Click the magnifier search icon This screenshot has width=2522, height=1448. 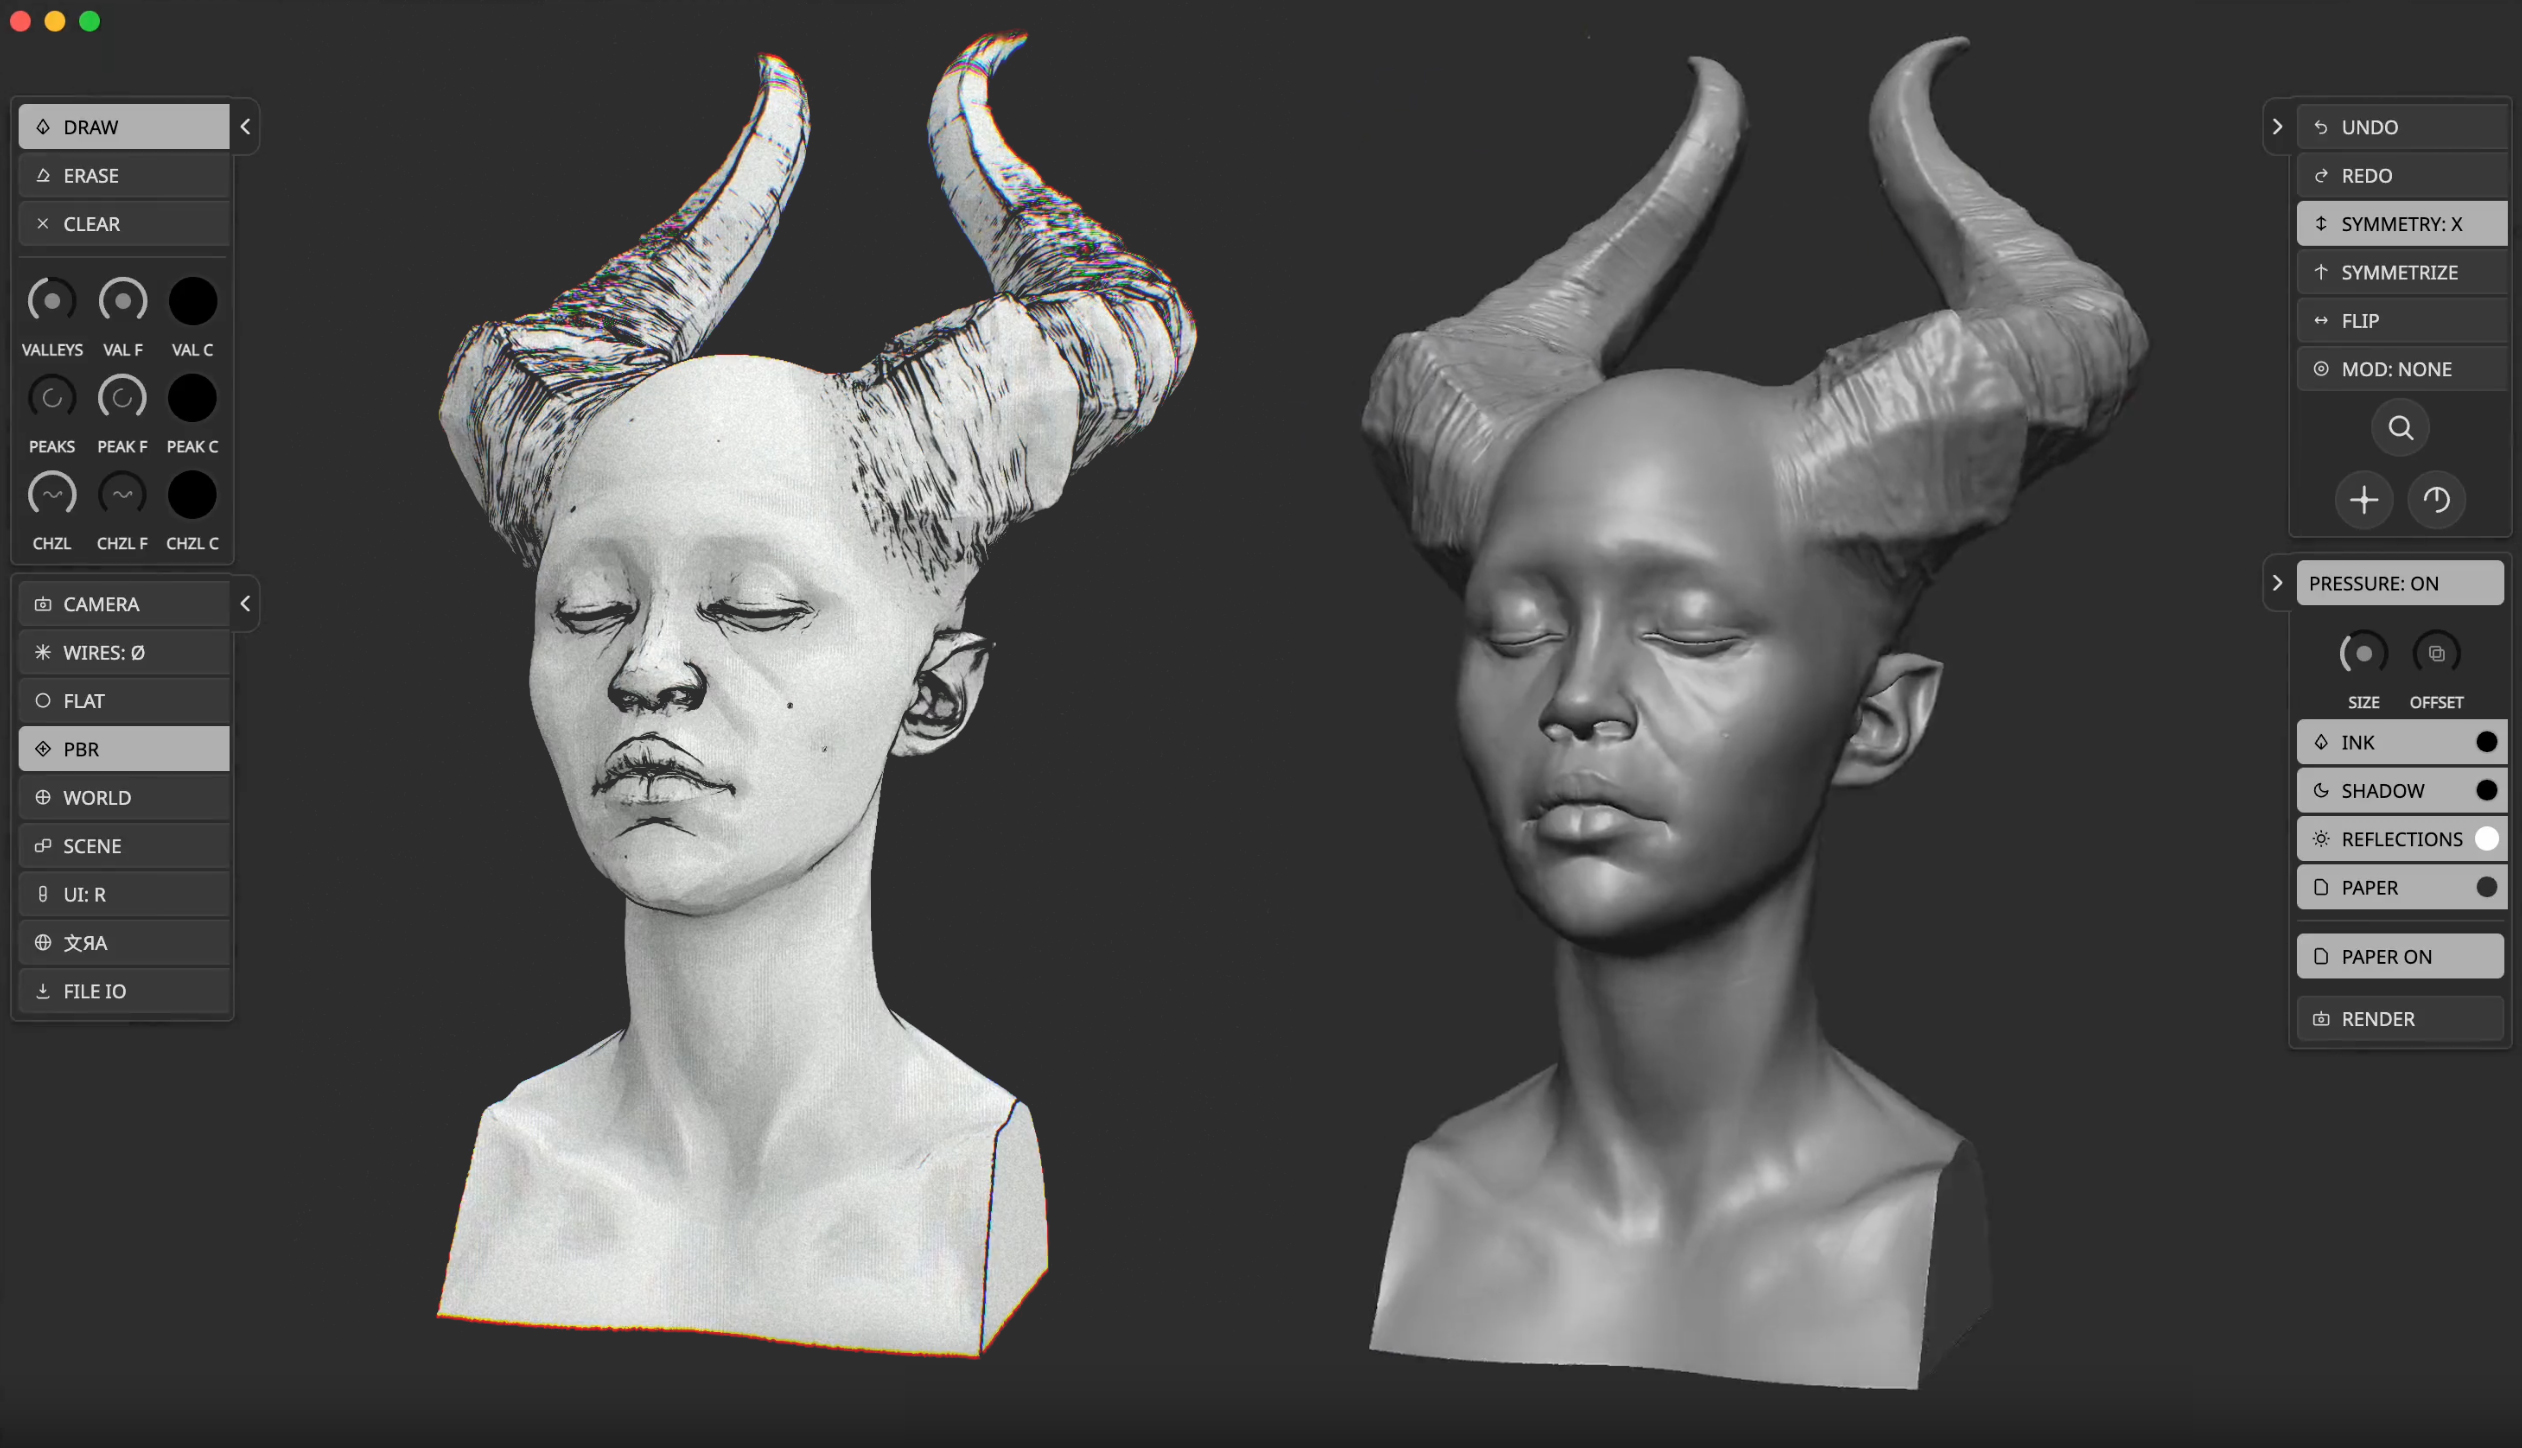coord(2400,428)
